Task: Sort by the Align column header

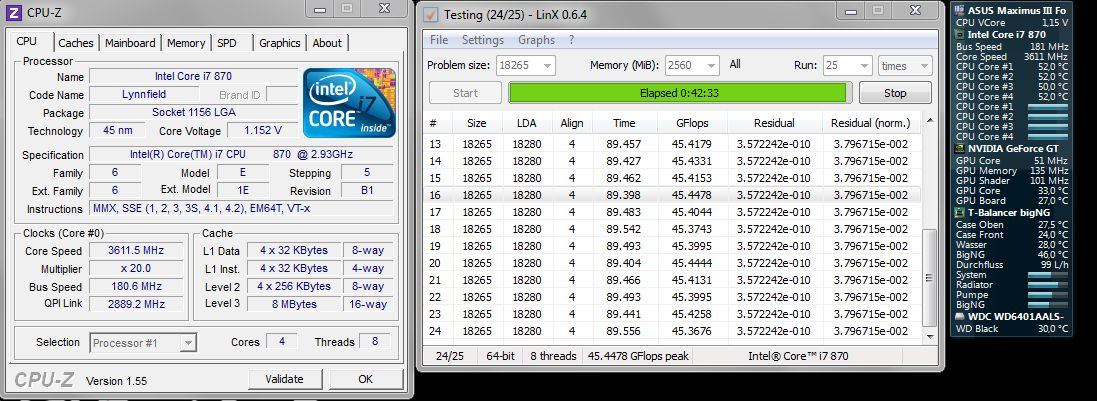Action: click(x=572, y=123)
